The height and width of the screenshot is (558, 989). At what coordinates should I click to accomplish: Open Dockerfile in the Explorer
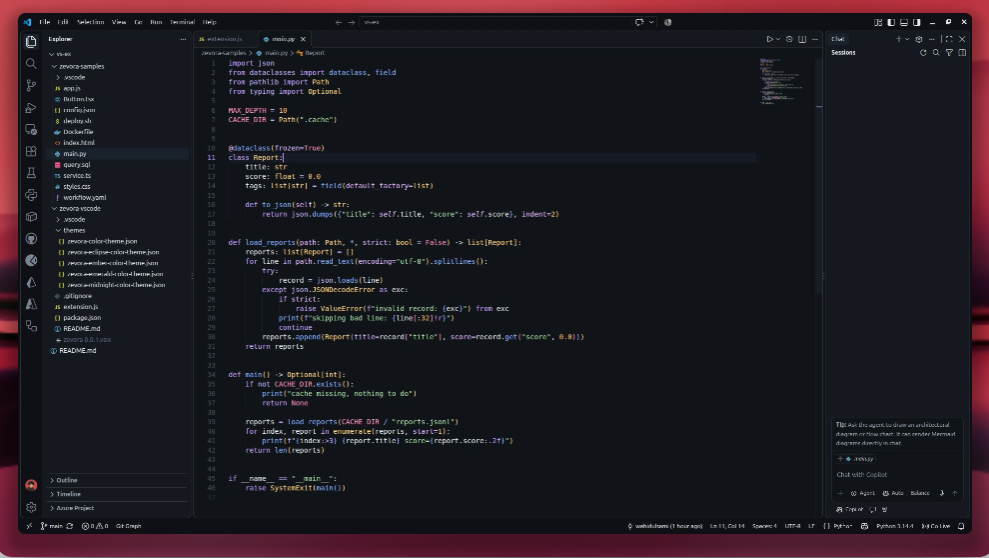pos(78,132)
